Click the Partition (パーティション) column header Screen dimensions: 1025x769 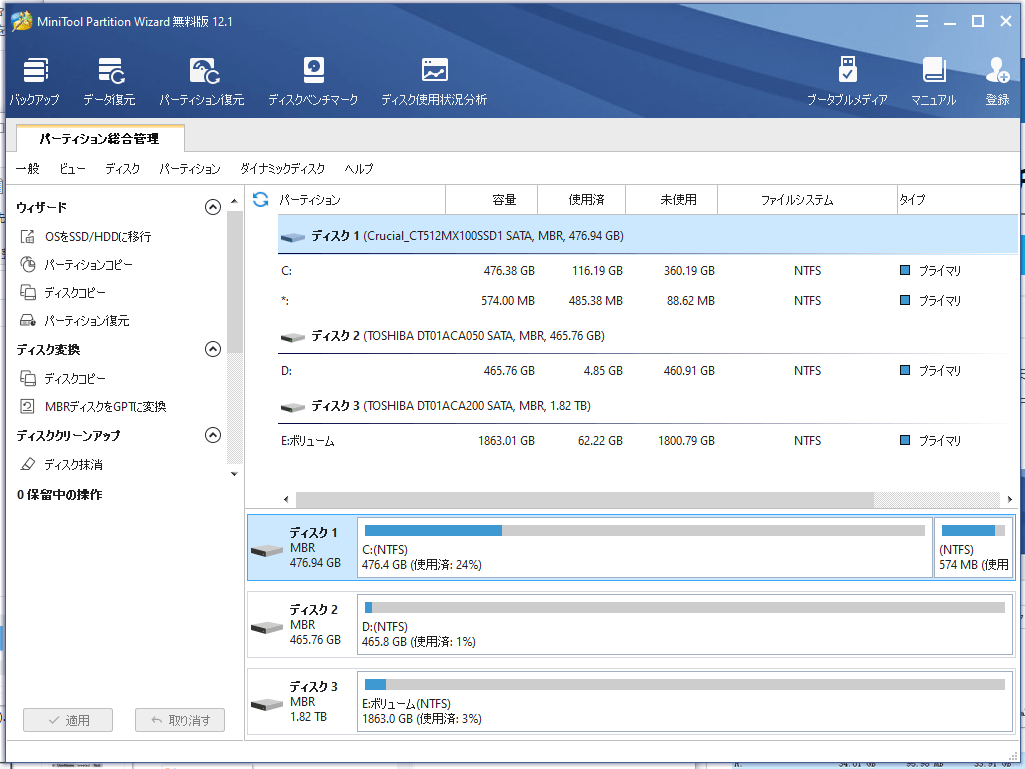360,199
